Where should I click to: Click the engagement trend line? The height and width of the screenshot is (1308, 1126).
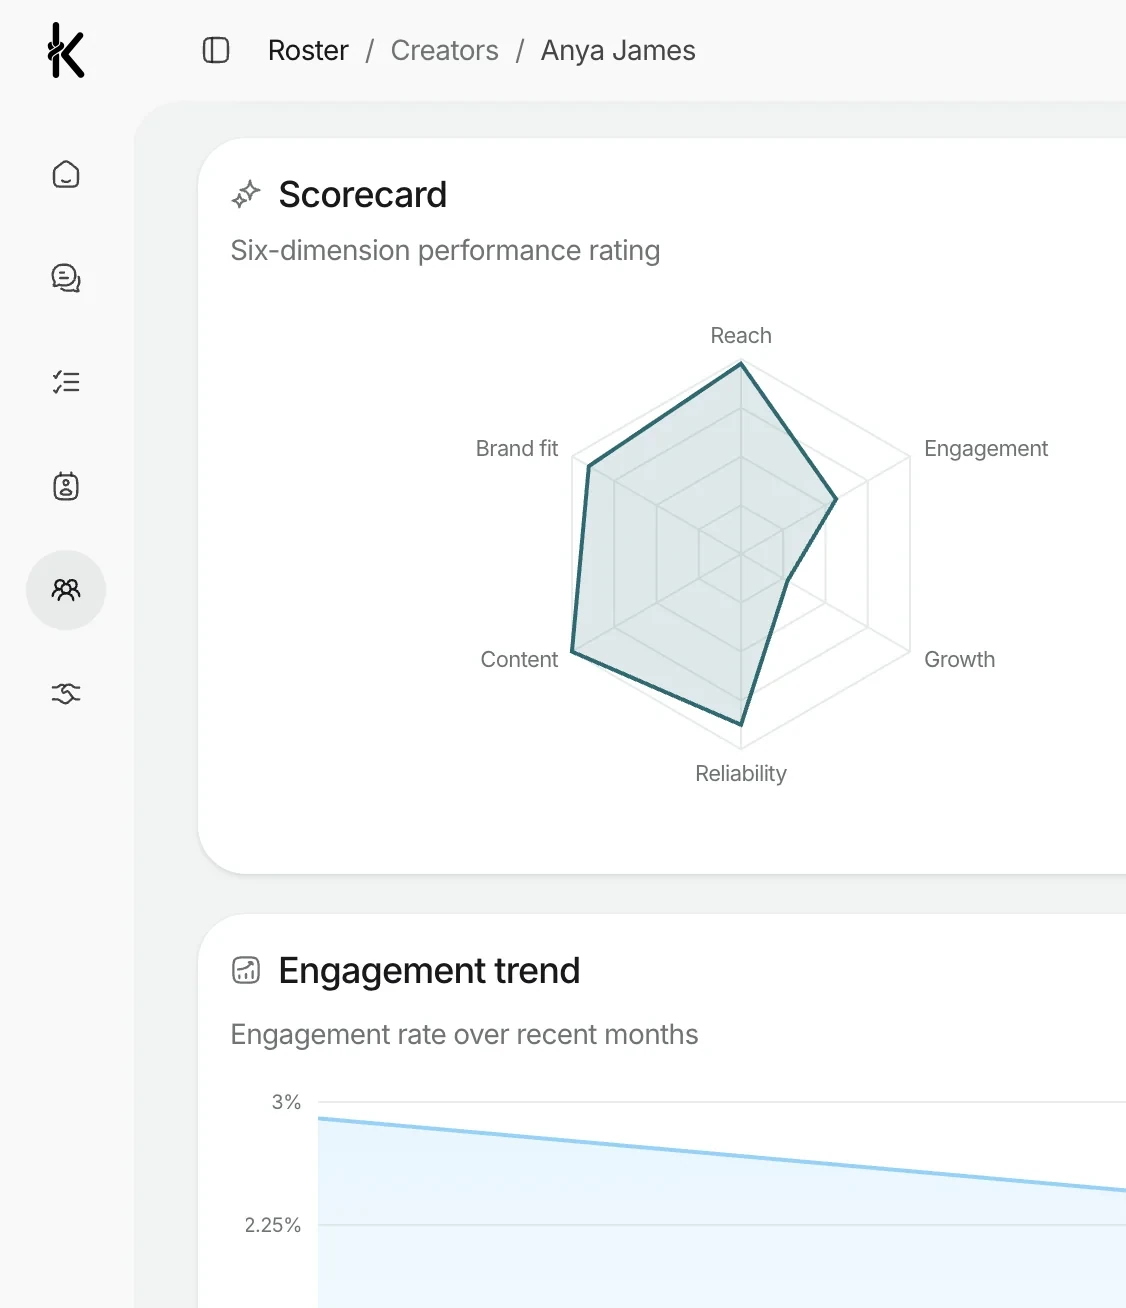coord(722,1154)
